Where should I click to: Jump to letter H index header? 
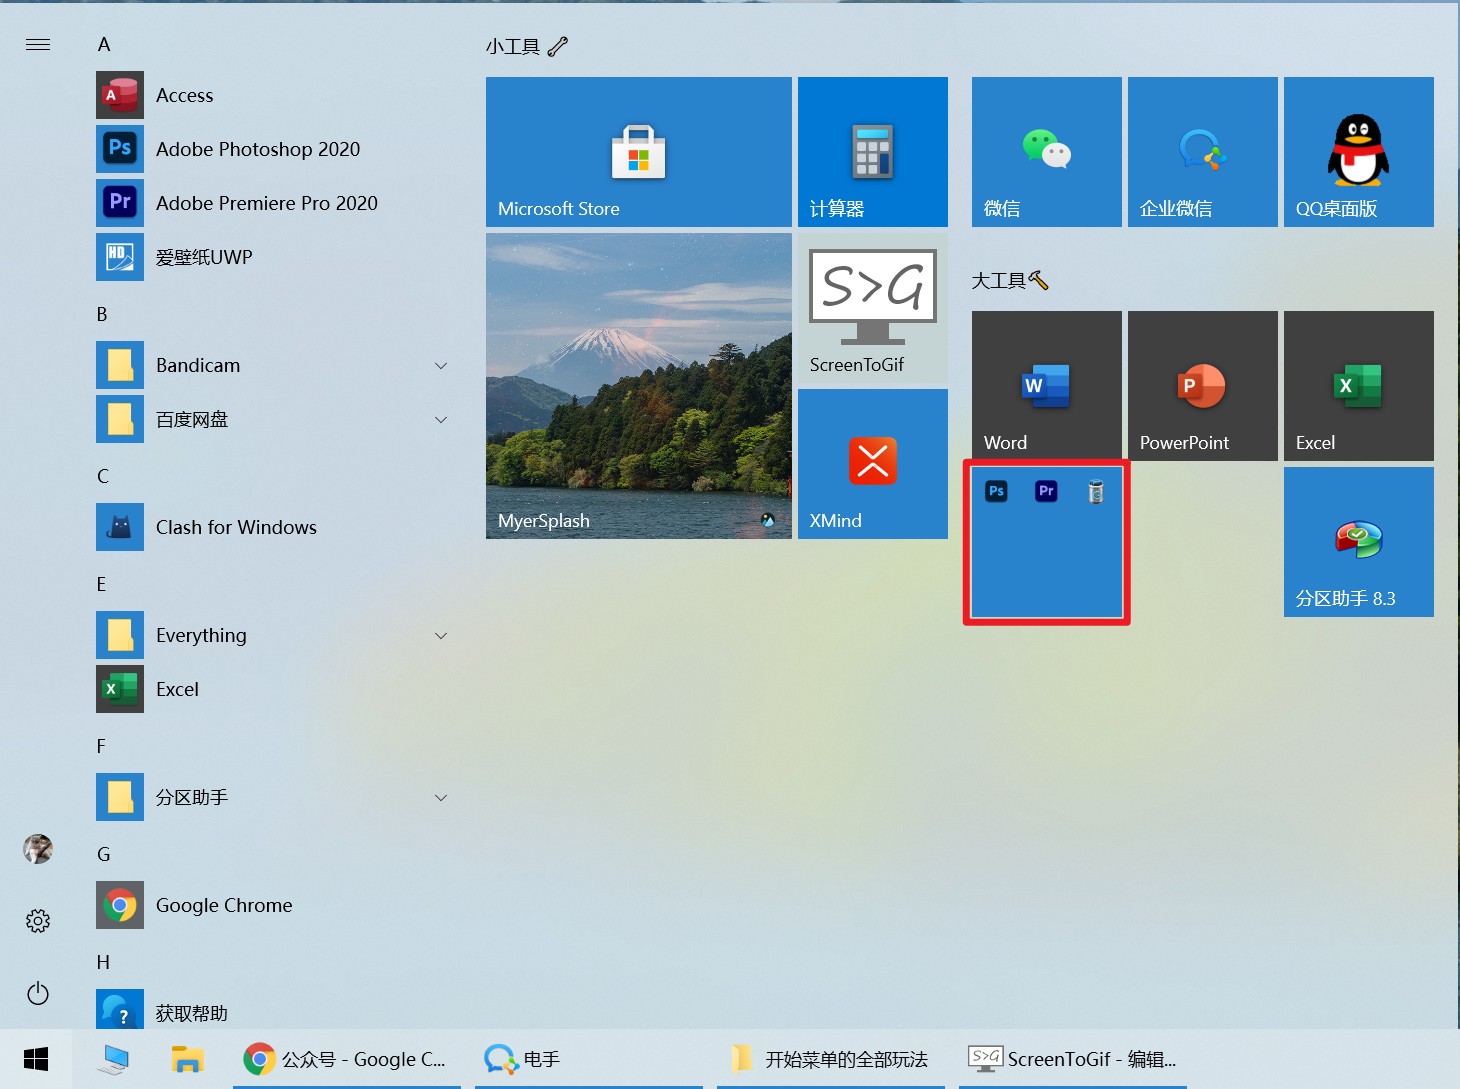(103, 962)
